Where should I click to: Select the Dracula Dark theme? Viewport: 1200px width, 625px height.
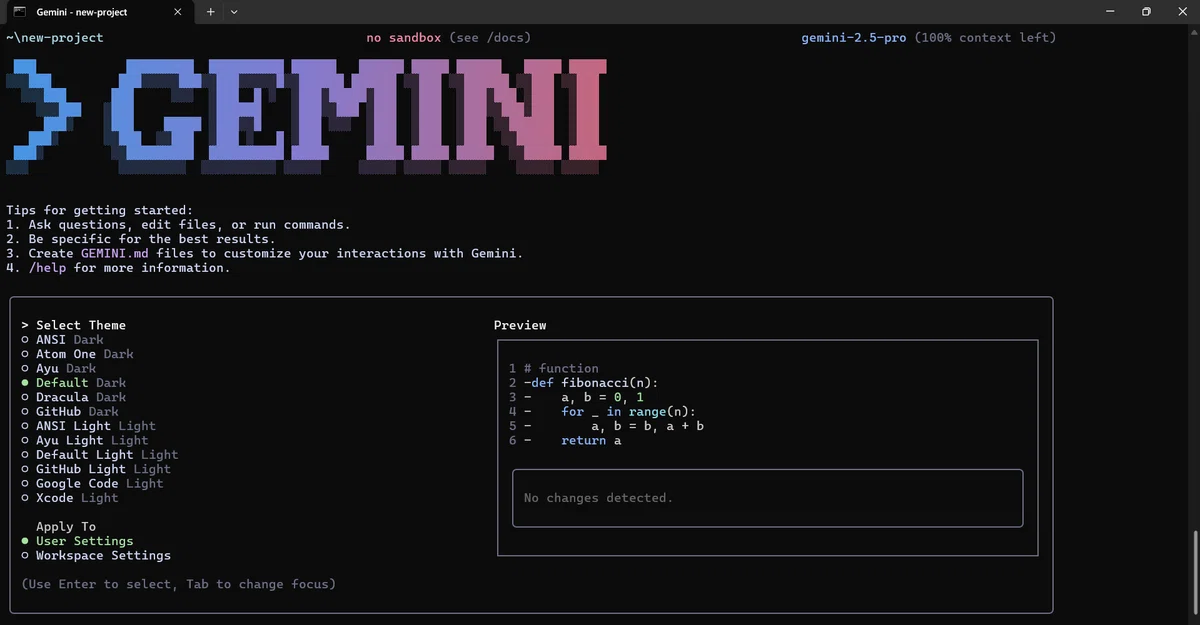(x=73, y=397)
